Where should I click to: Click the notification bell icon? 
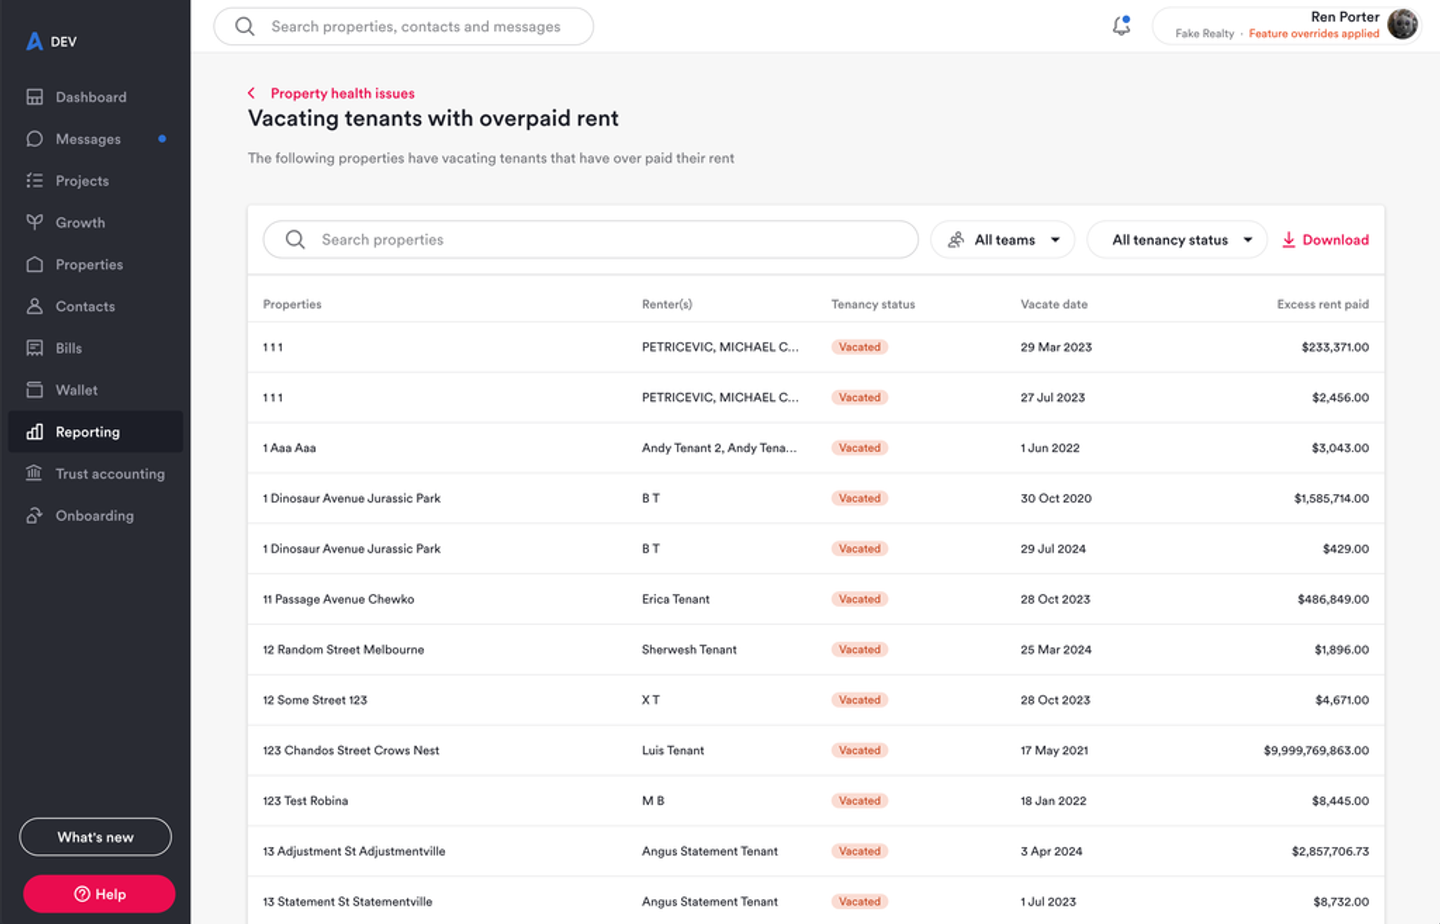(1121, 26)
